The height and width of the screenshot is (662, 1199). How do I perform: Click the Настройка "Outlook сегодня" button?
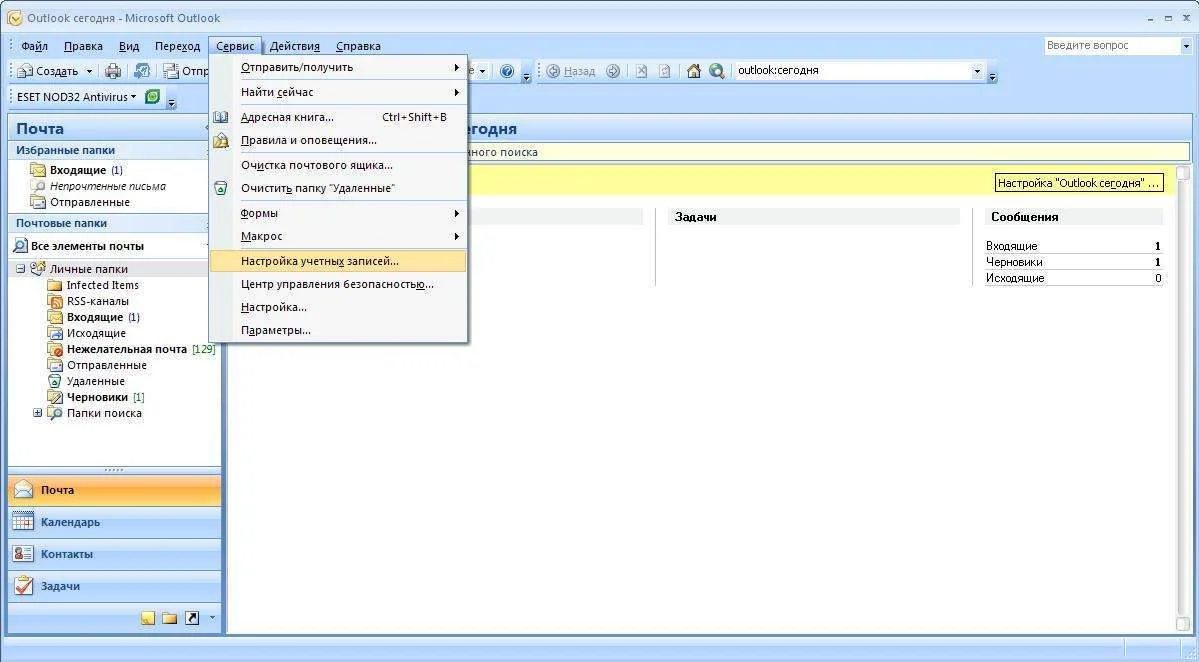(1079, 183)
